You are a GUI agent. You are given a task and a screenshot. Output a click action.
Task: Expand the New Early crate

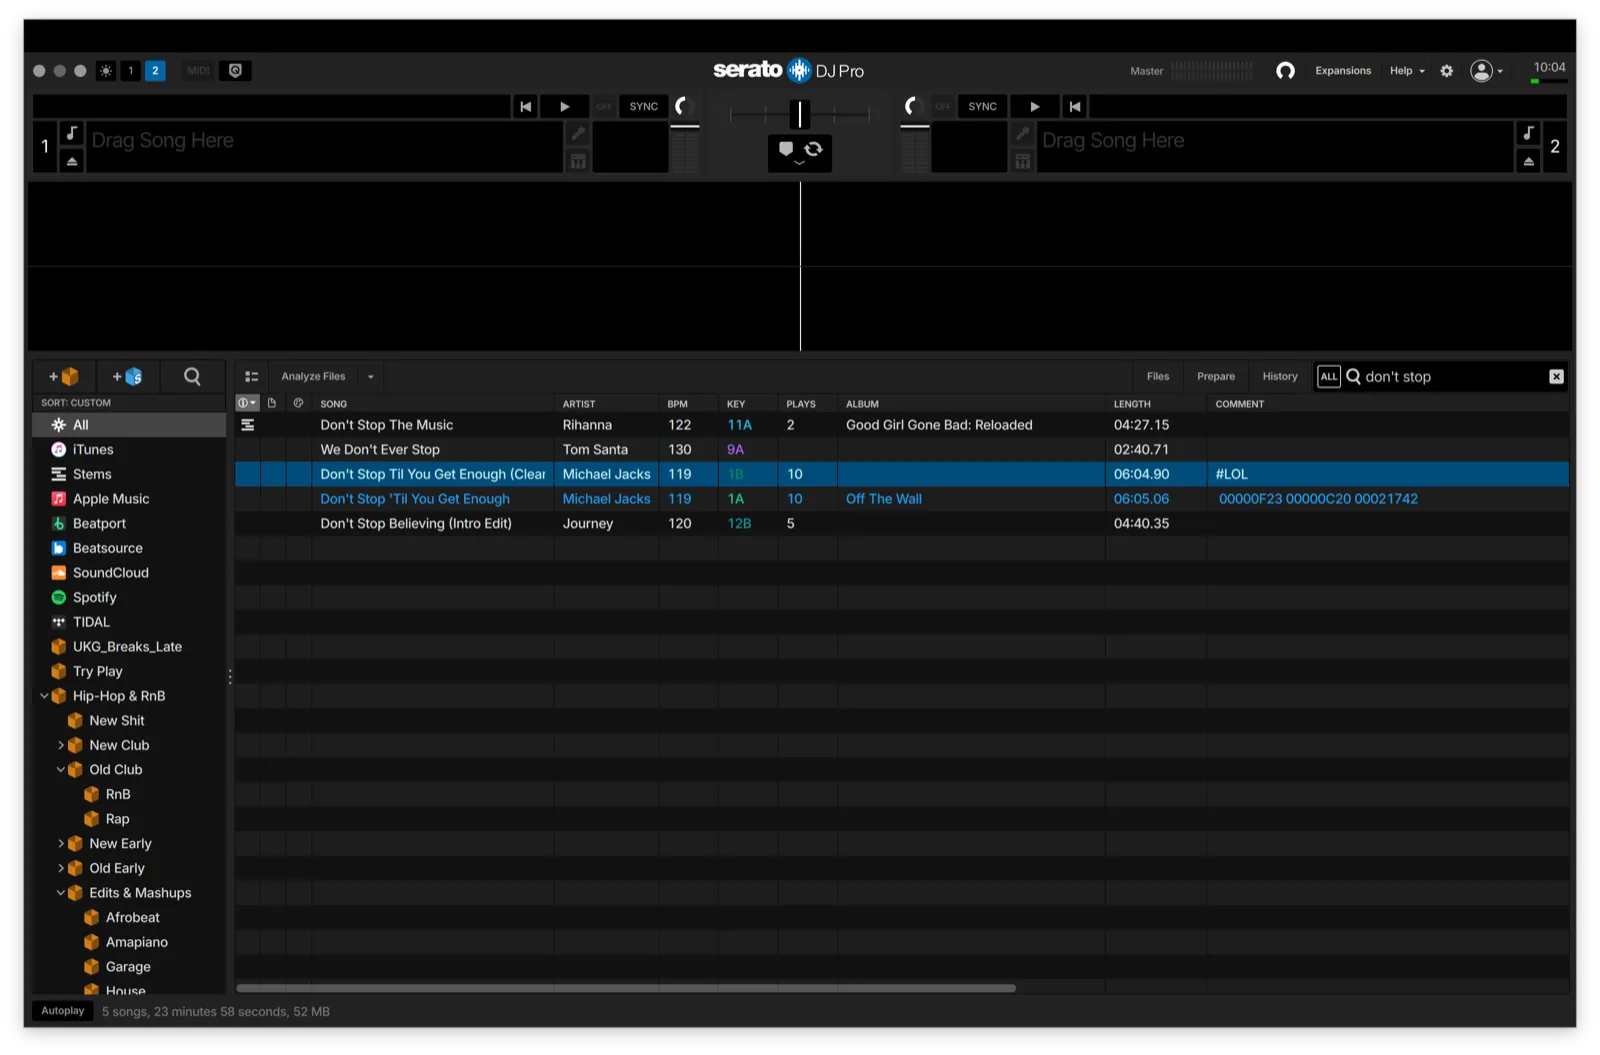click(x=60, y=844)
